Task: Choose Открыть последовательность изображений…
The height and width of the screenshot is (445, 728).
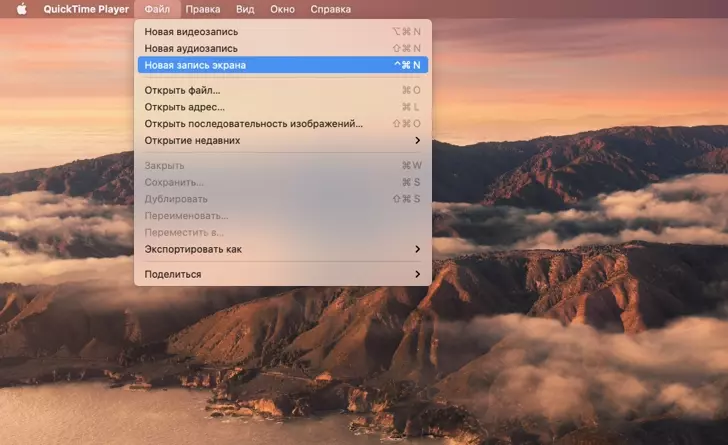Action: (283, 124)
